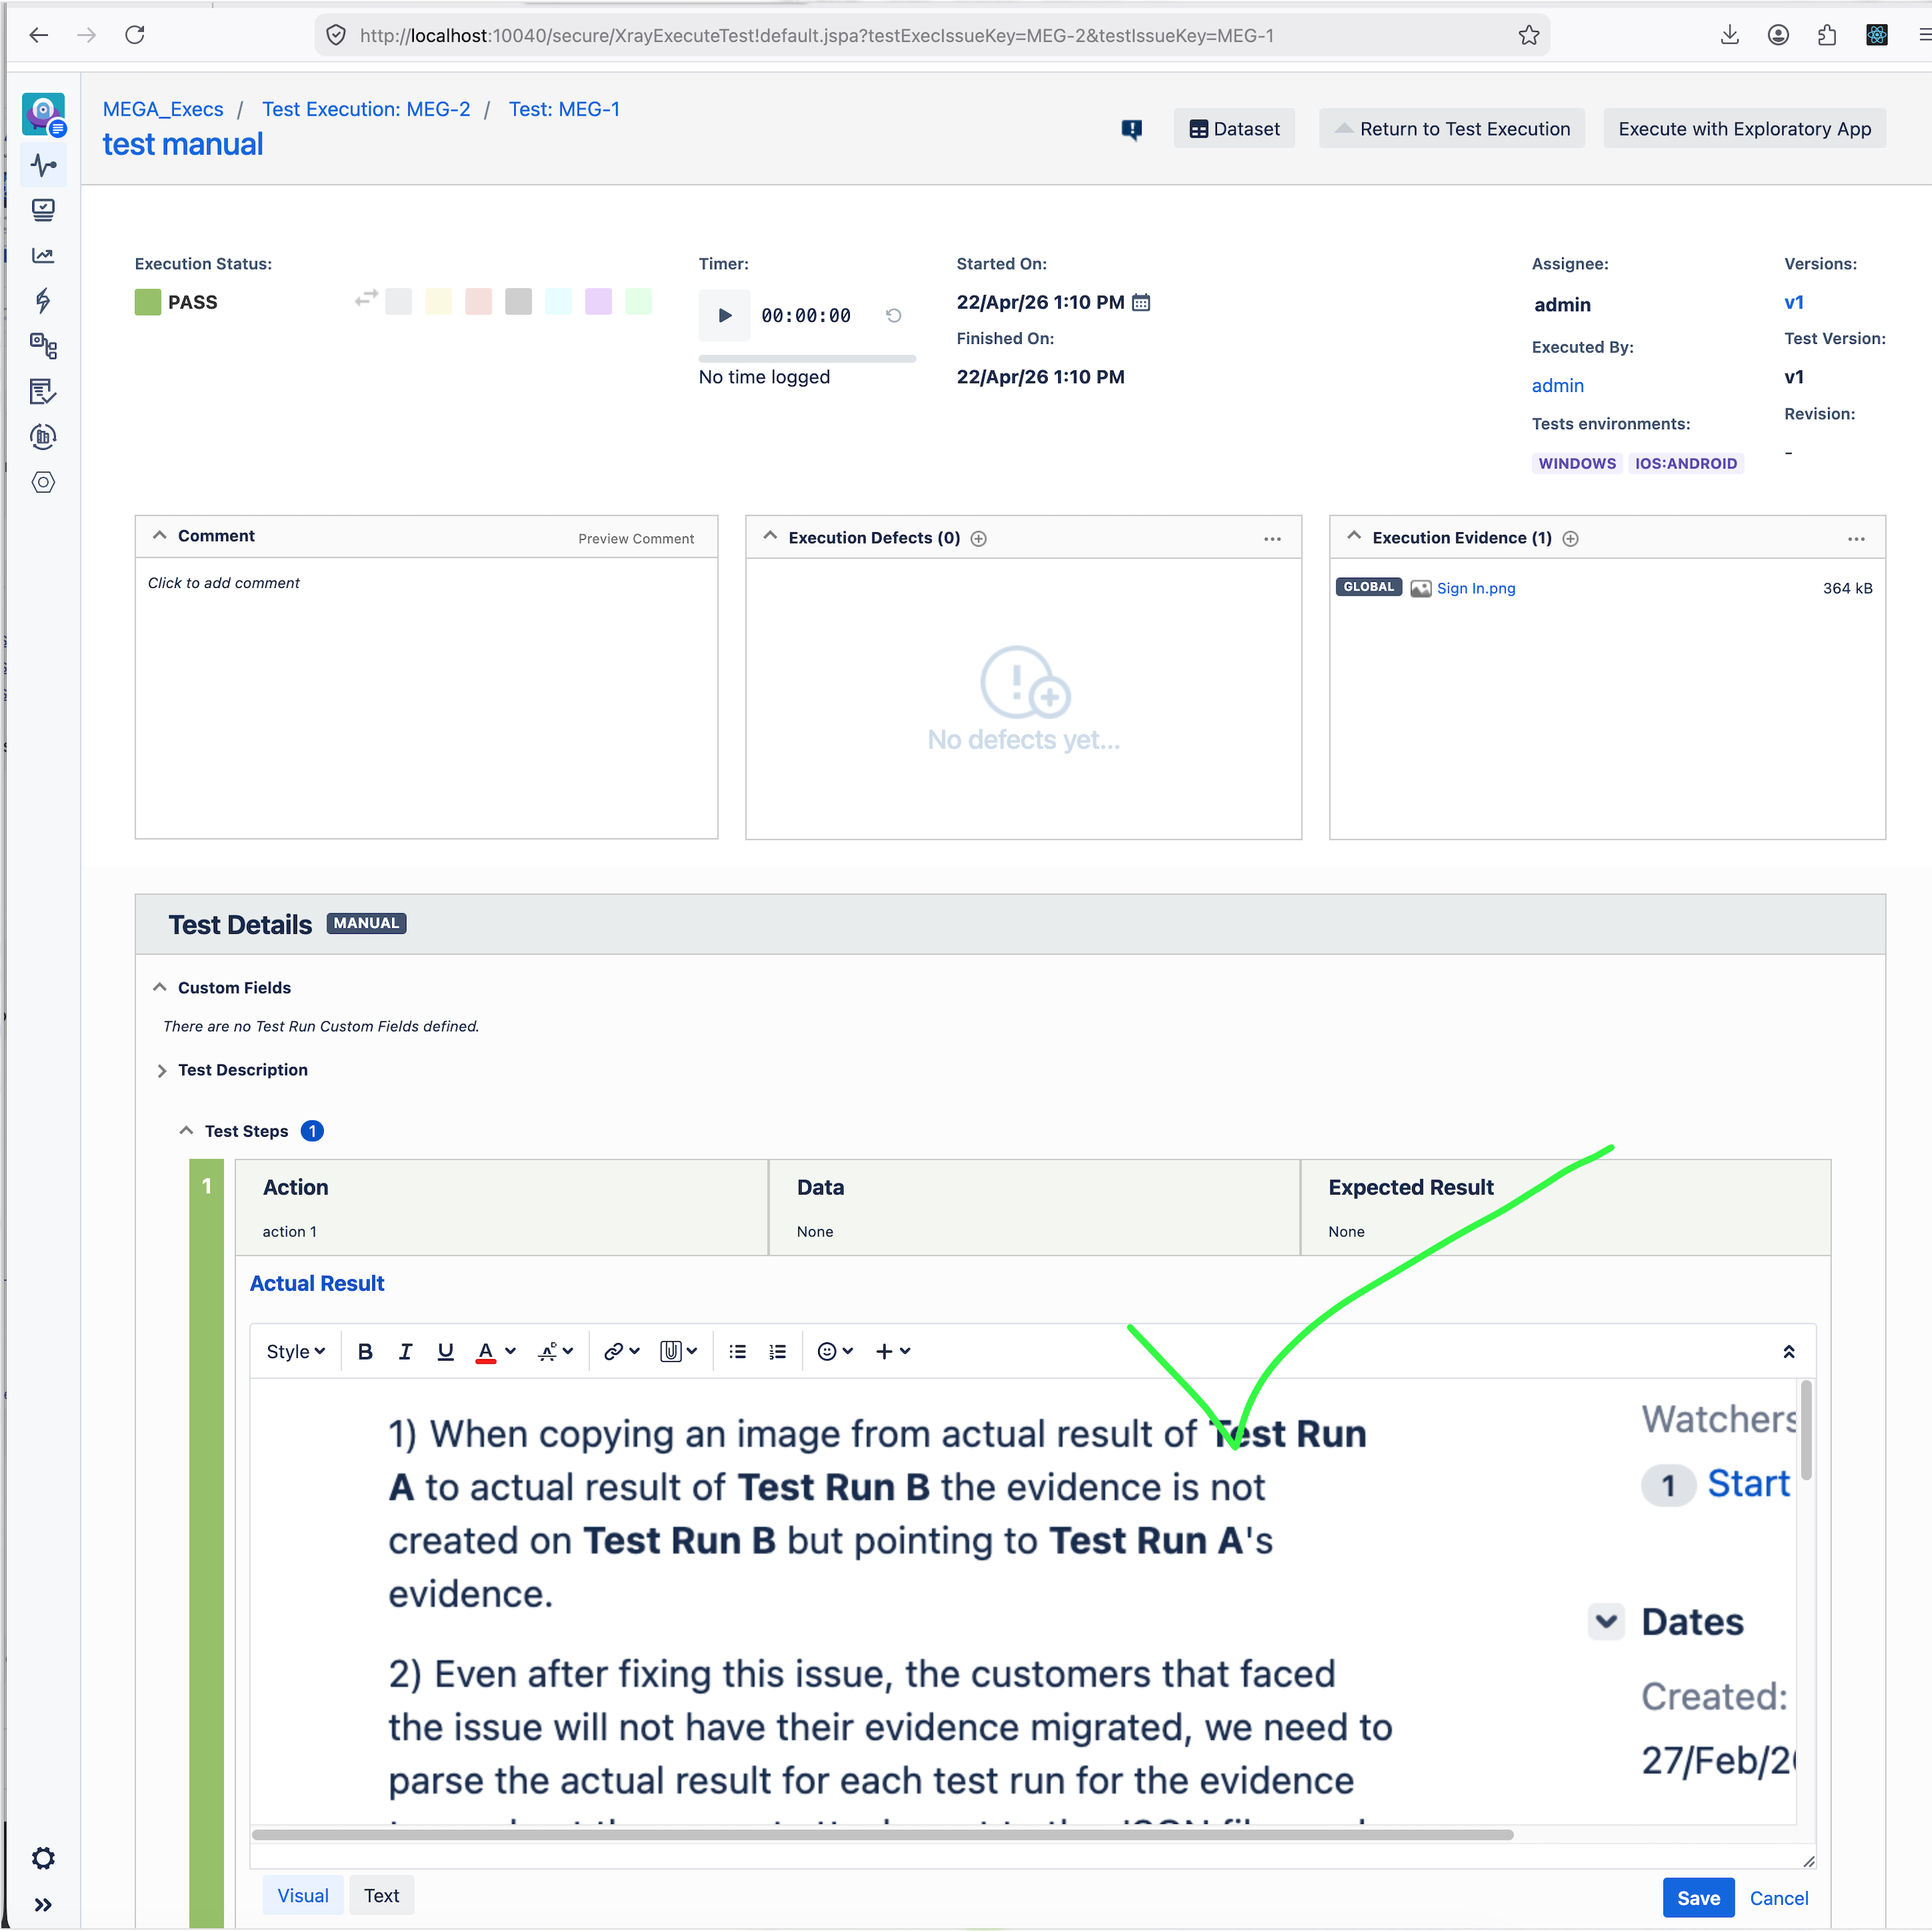Open MEGA_Execs breadcrumb link
The height and width of the screenshot is (1931, 1932).
(163, 109)
